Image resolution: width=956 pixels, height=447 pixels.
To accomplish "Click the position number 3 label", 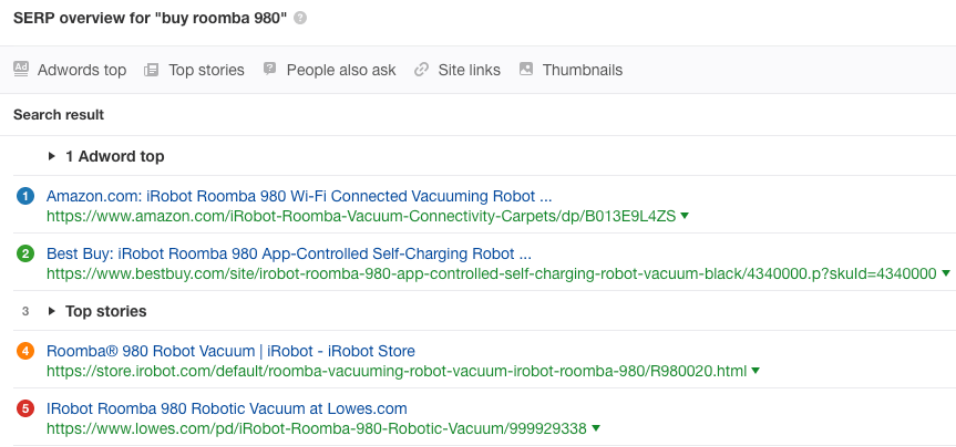I will pos(25,312).
